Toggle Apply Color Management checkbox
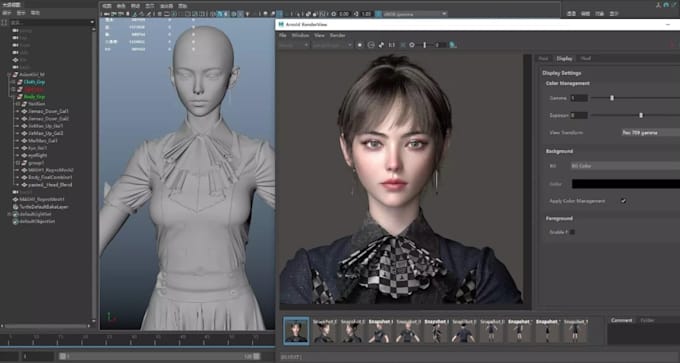The width and height of the screenshot is (680, 363). tap(623, 201)
